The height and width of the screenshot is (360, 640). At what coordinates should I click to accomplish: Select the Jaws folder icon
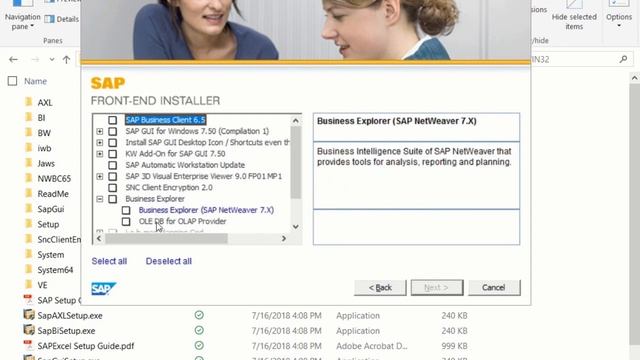pyautogui.click(x=29, y=163)
